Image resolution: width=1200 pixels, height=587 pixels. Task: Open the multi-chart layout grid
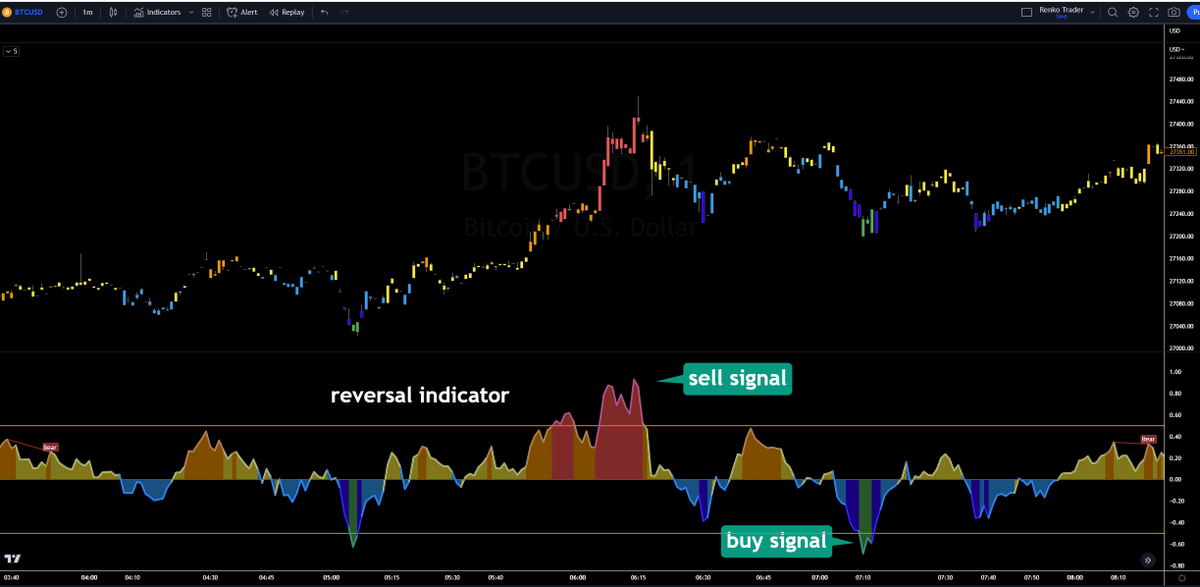point(206,12)
